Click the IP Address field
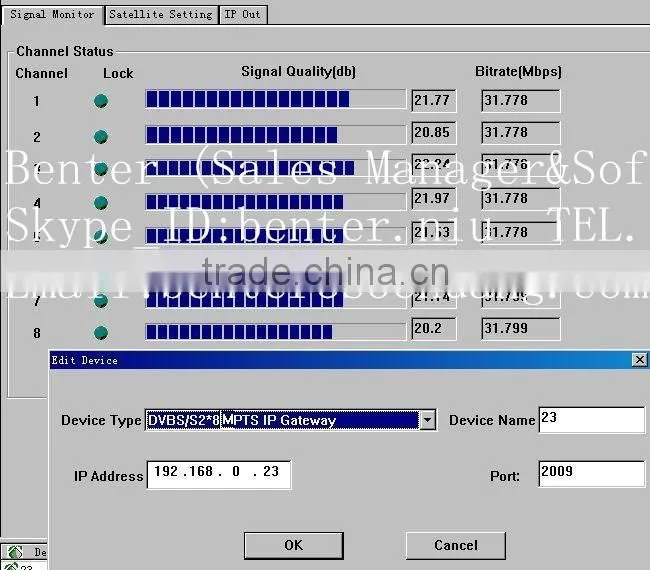The image size is (650, 570). click(219, 474)
